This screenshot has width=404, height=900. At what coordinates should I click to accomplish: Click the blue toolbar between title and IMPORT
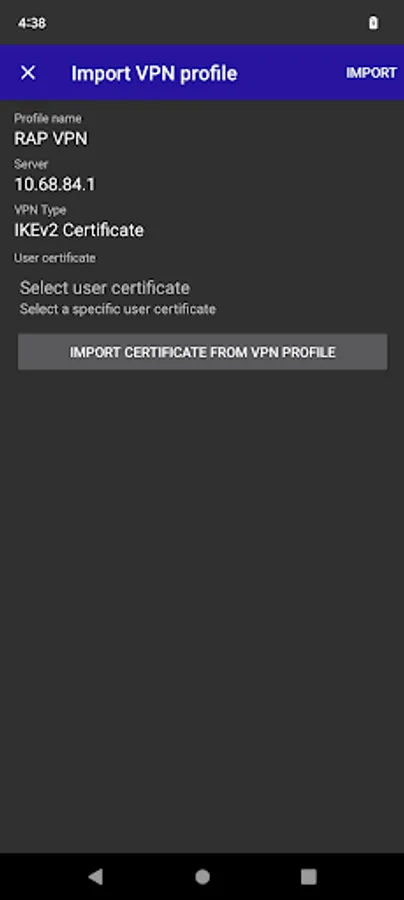point(291,73)
